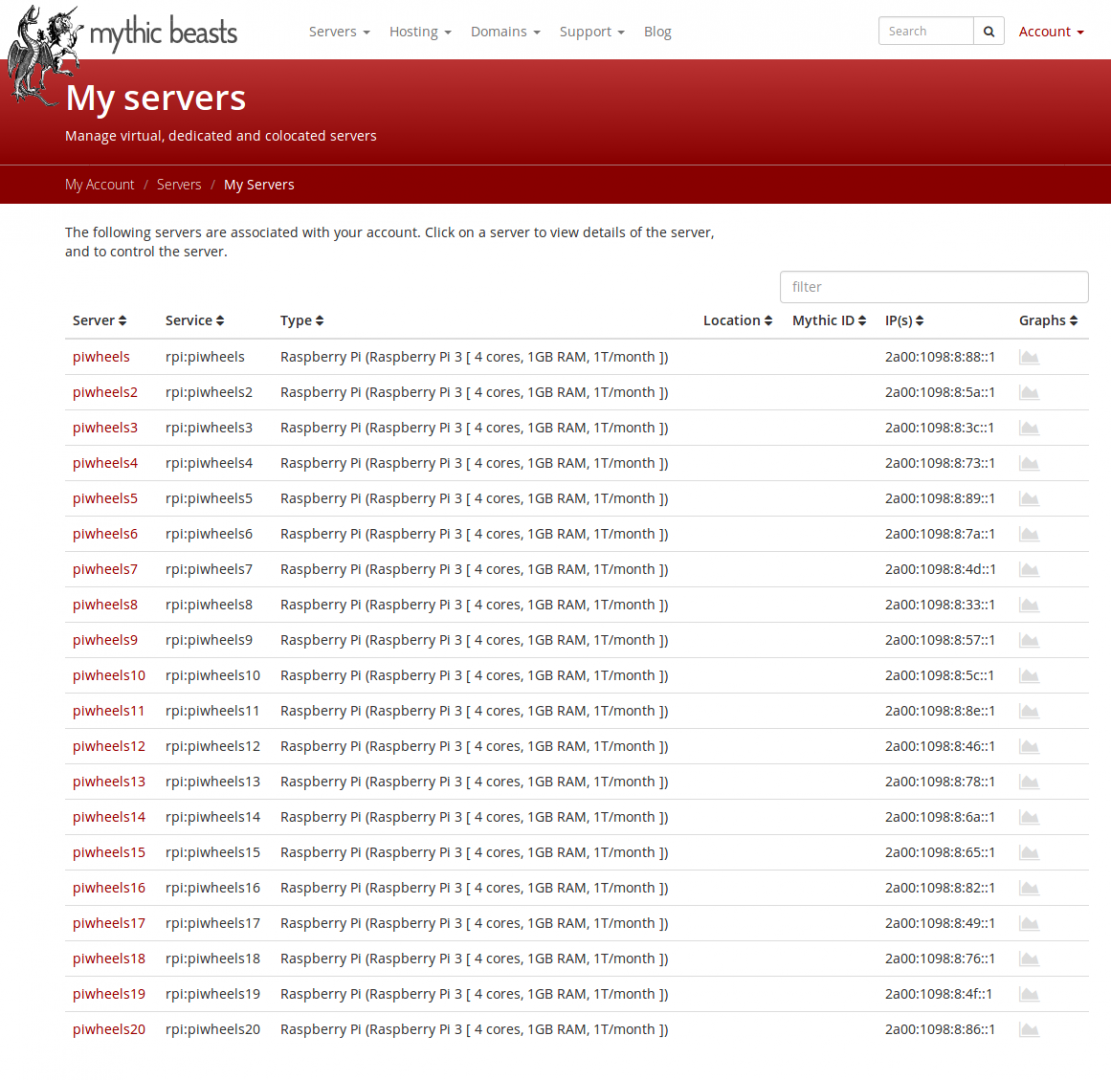The image size is (1111, 1080).
Task: Open the graphs icon for piwheels5
Action: tap(1029, 498)
